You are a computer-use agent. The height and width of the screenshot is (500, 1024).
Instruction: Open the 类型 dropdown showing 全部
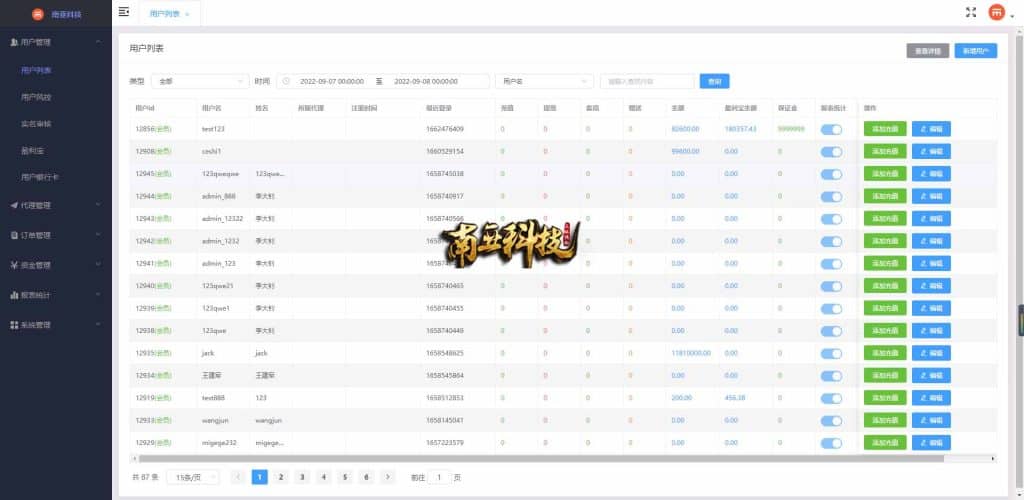point(200,82)
